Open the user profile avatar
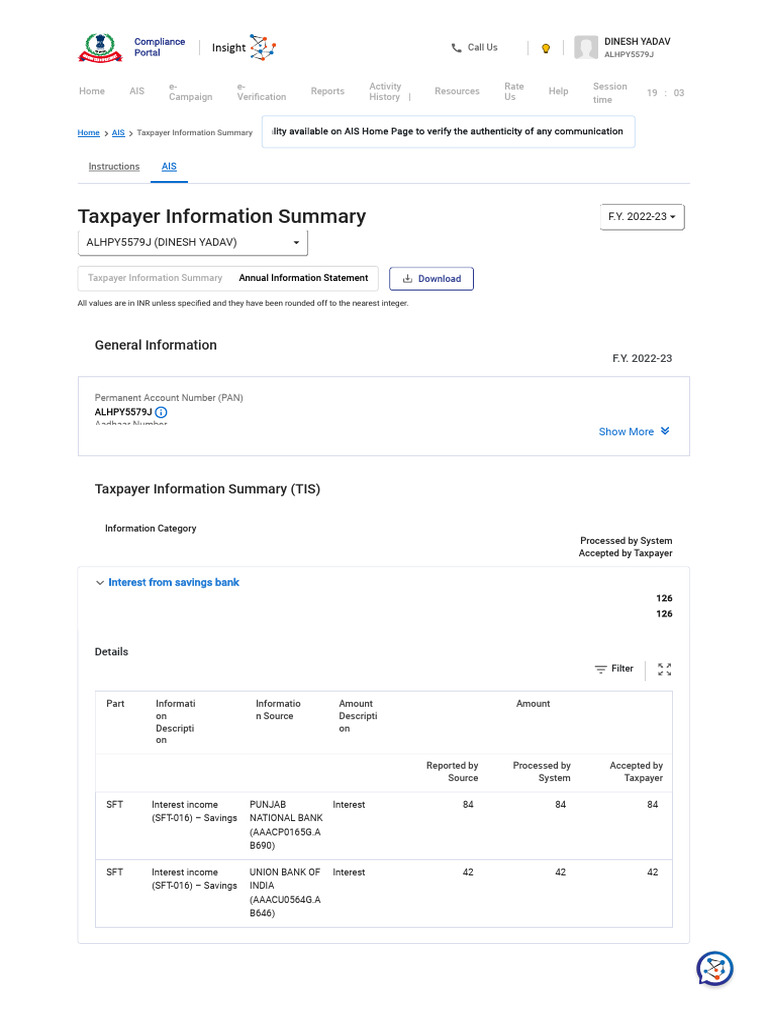The height and width of the screenshot is (1024, 768). pyautogui.click(x=586, y=48)
